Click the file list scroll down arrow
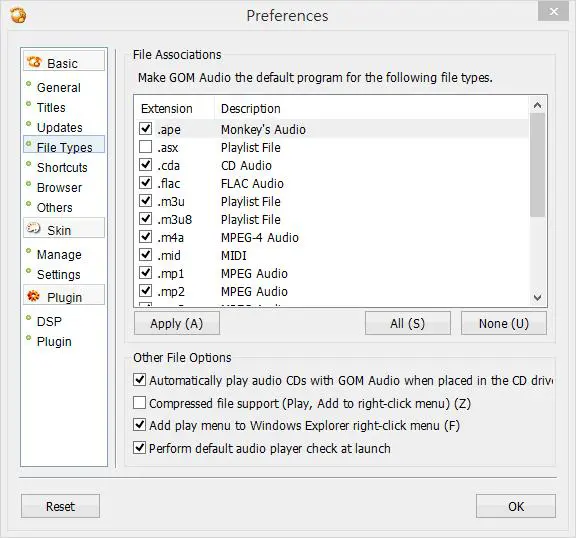Viewport: 576px width, 538px height. 537,297
